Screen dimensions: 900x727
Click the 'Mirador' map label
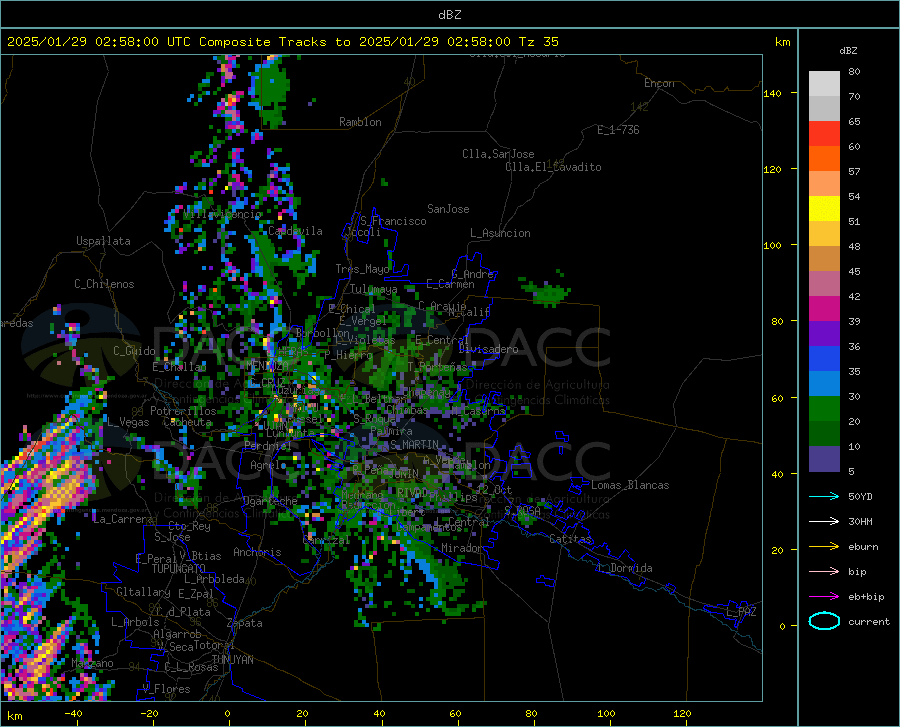pos(462,548)
